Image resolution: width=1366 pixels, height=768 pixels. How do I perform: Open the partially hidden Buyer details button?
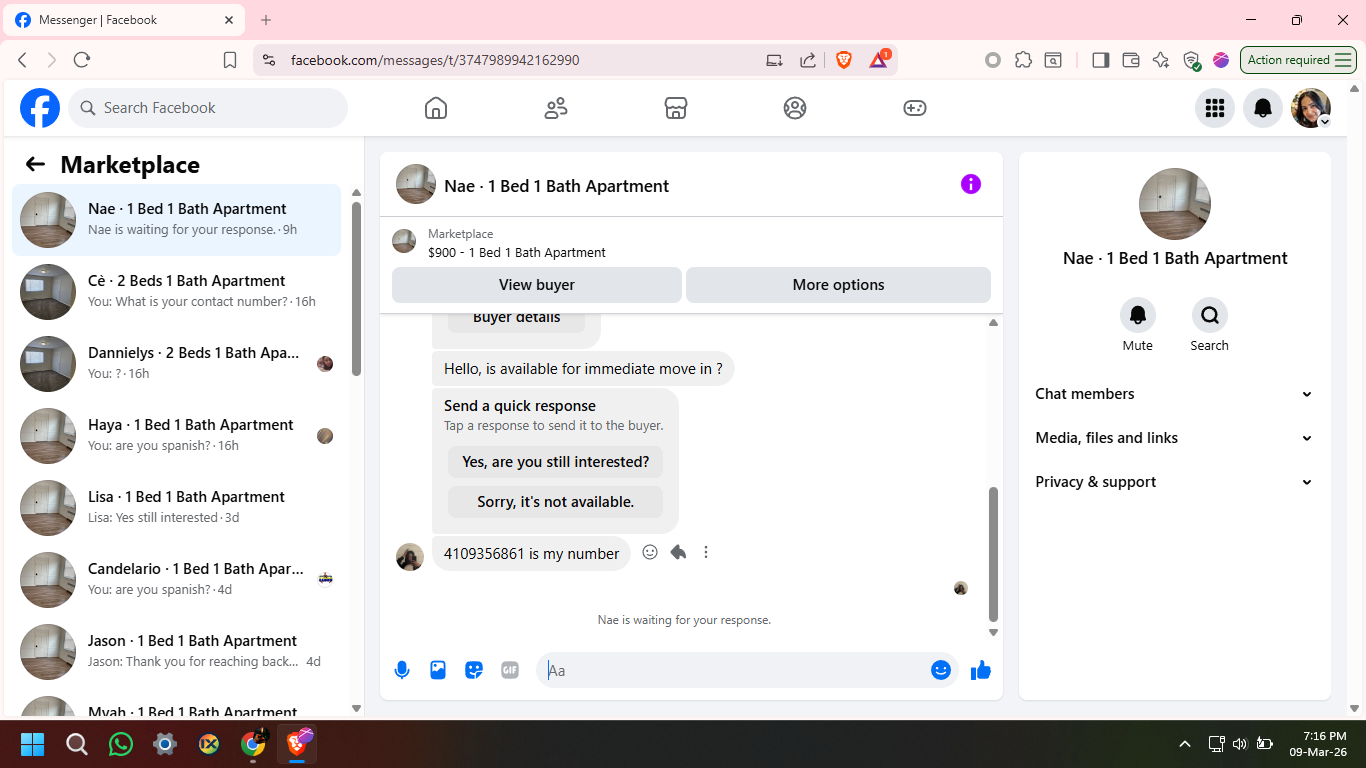point(516,320)
